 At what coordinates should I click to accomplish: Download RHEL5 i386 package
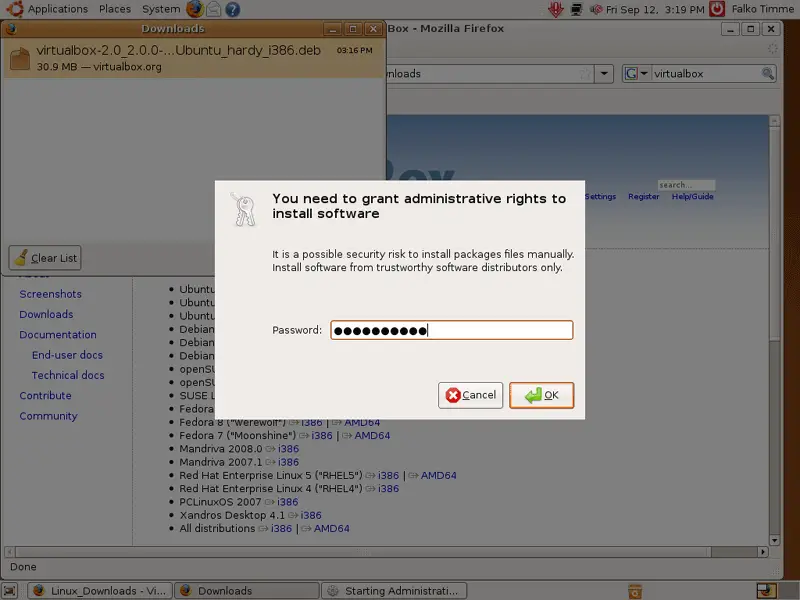tap(388, 476)
